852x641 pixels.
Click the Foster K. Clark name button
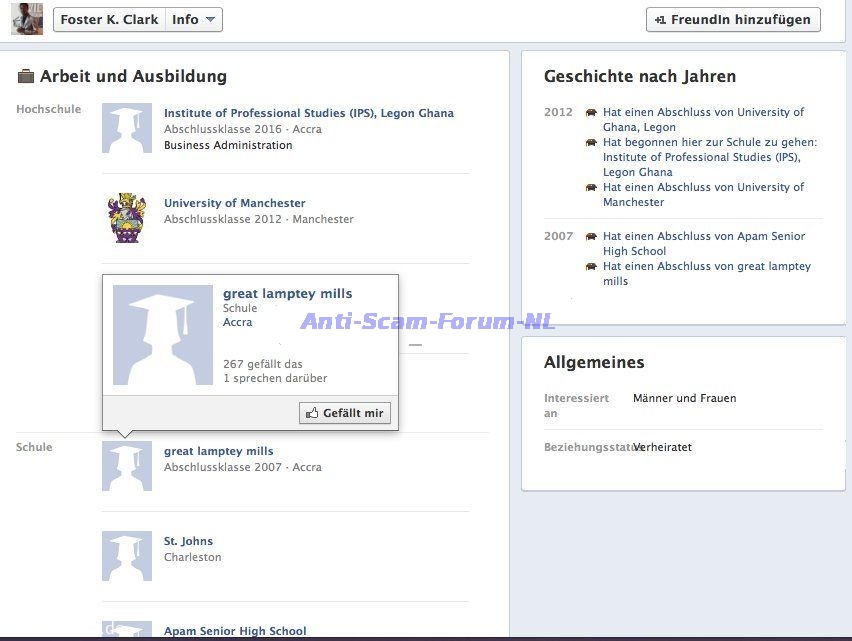point(109,20)
